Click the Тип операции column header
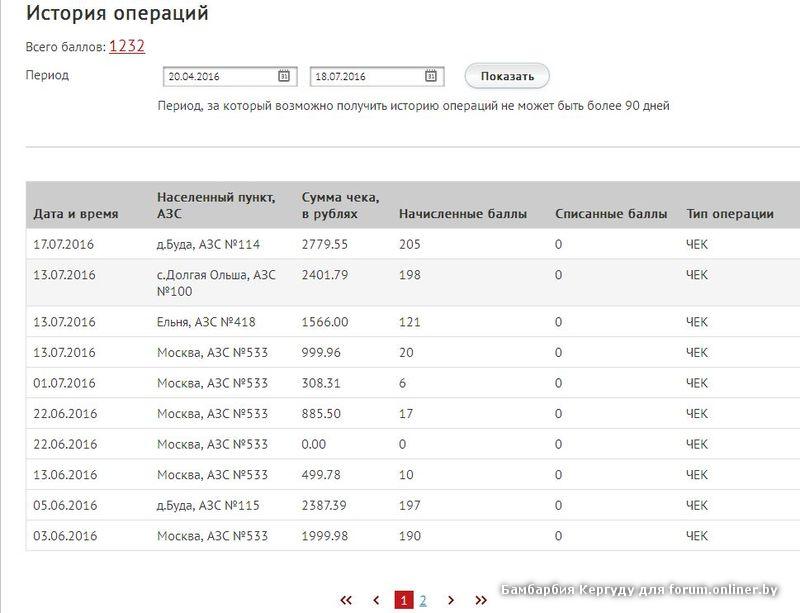This screenshot has width=800, height=613. (730, 214)
